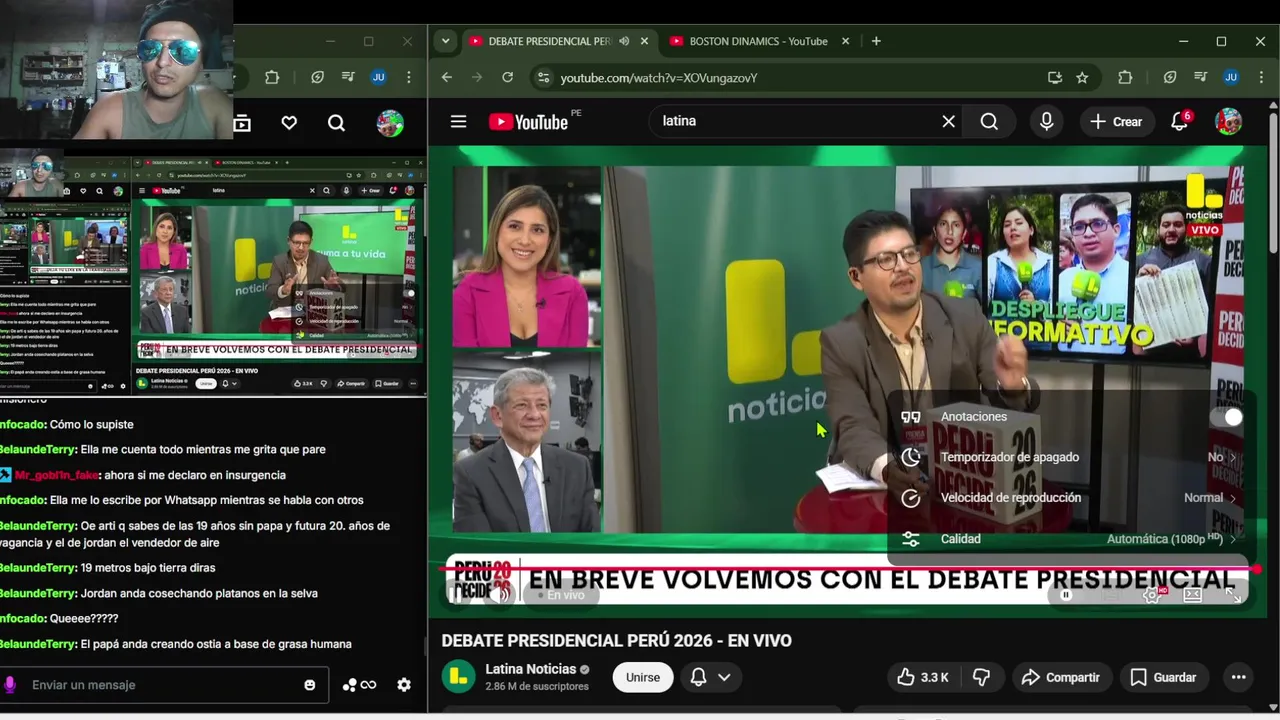The image size is (1280, 720).
Task: Open more actions three-dot menu under video
Action: pos(1238,677)
